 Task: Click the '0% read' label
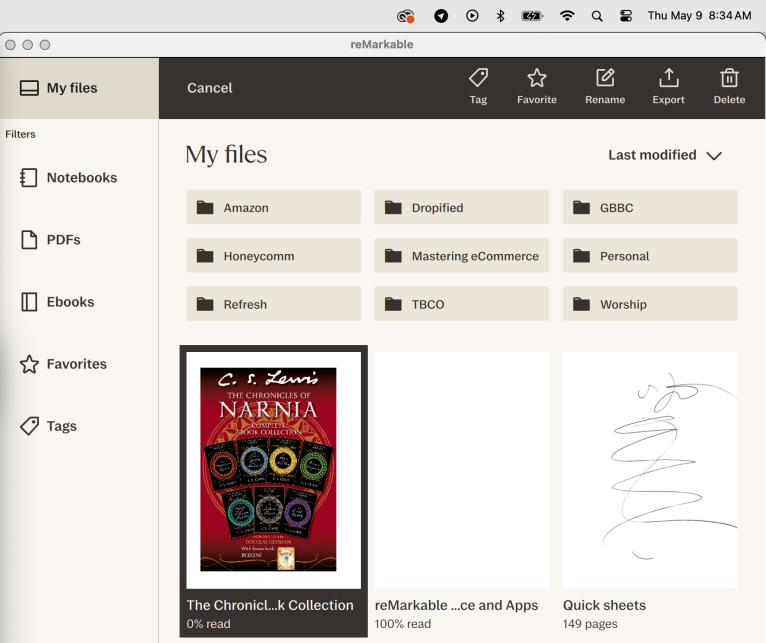point(208,624)
